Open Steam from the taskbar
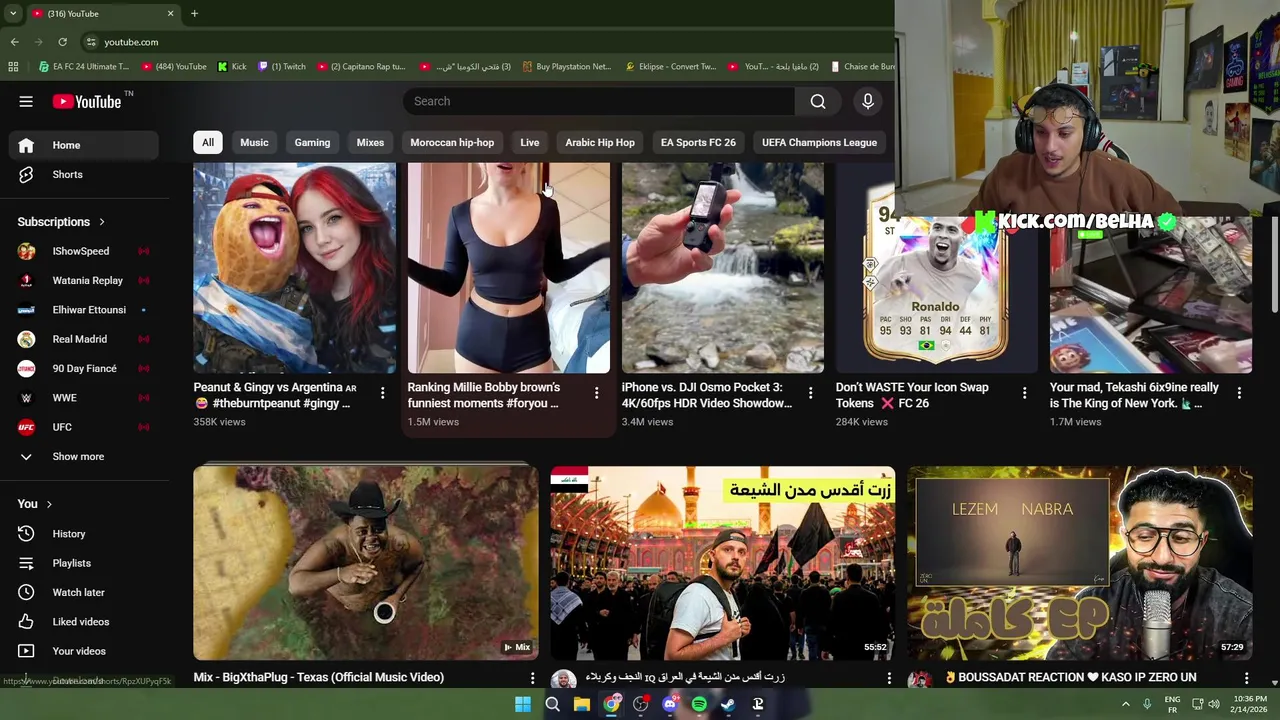The width and height of the screenshot is (1280, 720). coord(728,705)
